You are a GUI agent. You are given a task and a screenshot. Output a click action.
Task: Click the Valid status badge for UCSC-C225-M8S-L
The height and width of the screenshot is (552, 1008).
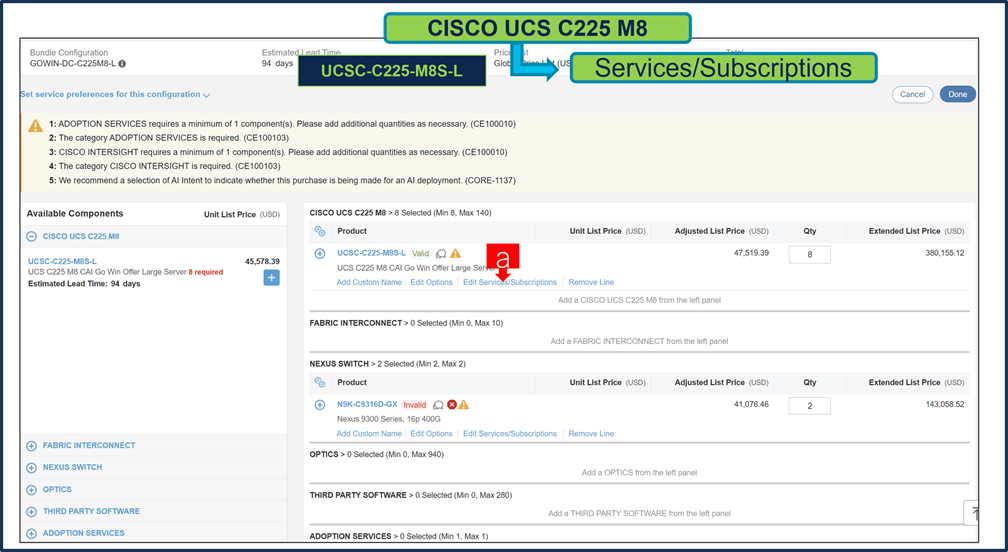(420, 253)
